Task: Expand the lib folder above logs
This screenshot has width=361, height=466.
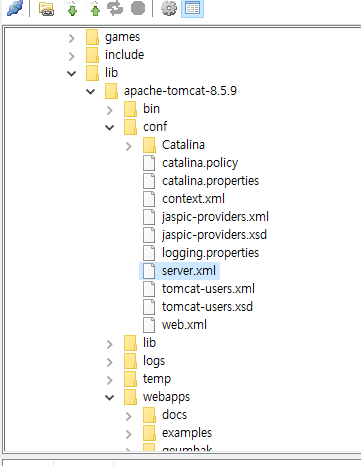Action: click(109, 344)
